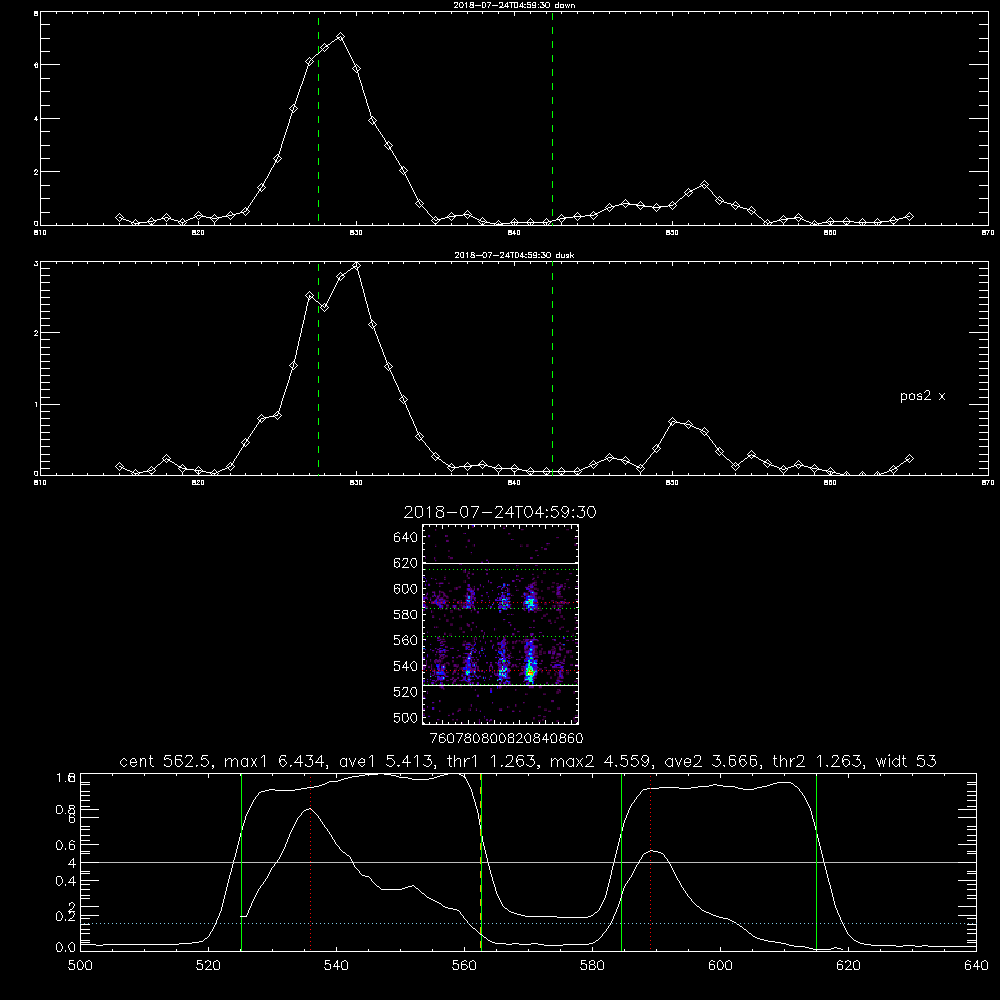Click the '620' label on bottom plot x-axis

[x=848, y=966]
